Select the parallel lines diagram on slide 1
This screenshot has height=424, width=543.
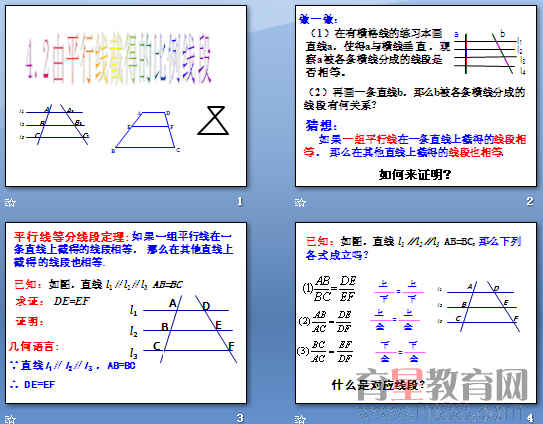54,124
